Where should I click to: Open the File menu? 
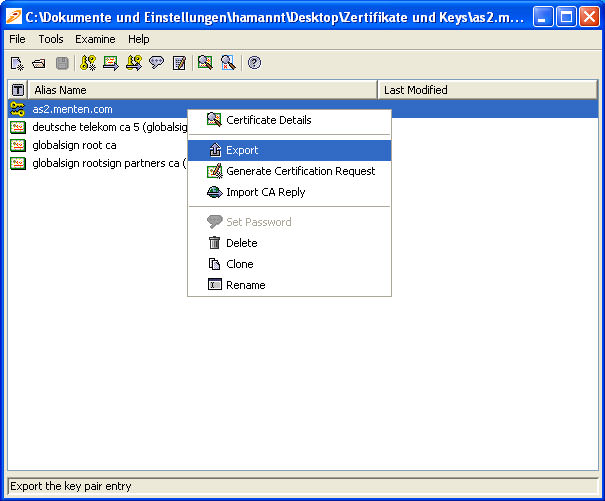[x=17, y=39]
